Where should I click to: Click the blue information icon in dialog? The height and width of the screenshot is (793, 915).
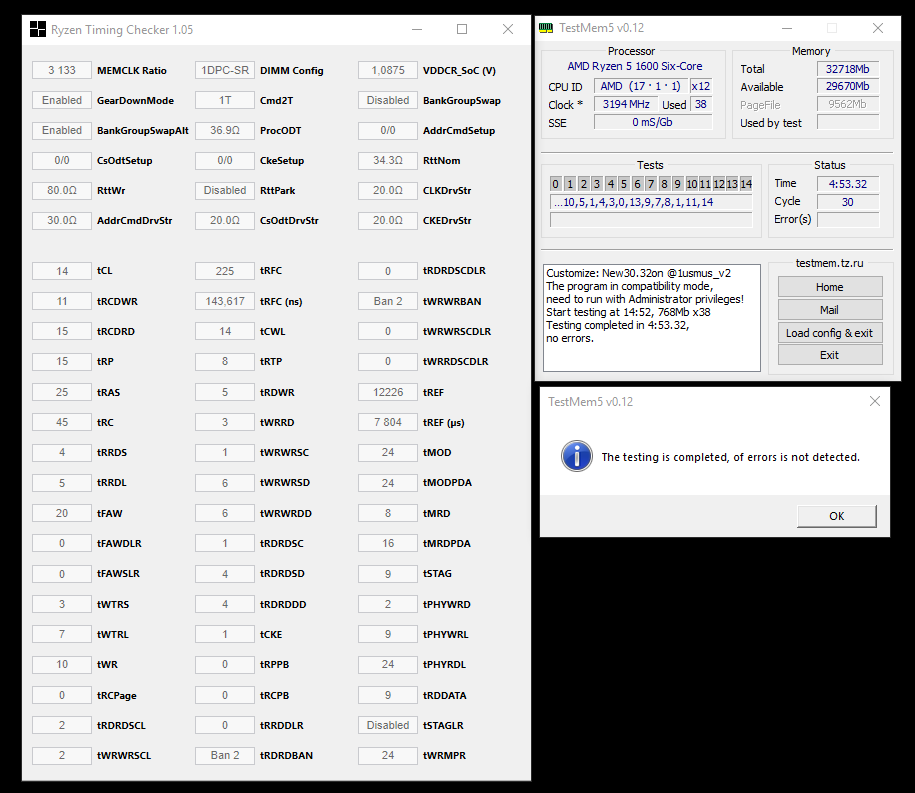pyautogui.click(x=577, y=456)
